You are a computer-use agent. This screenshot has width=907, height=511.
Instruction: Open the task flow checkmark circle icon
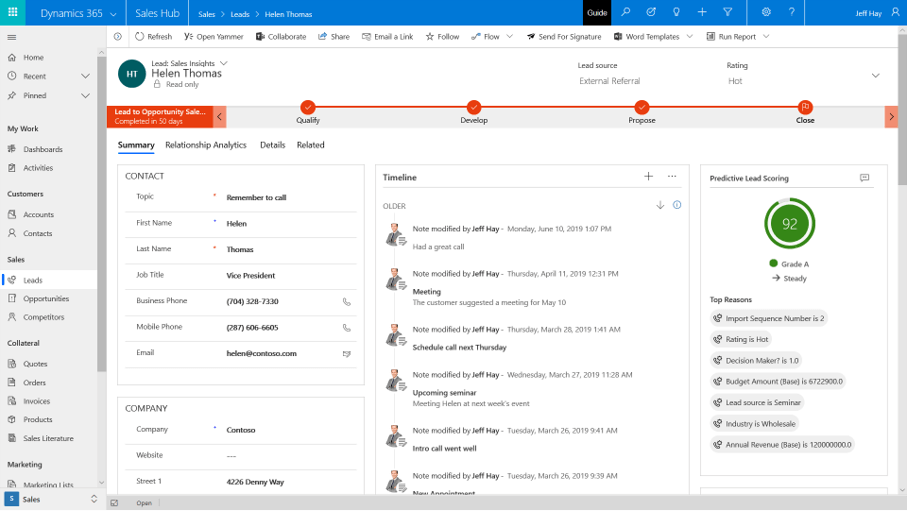pyautogui.click(x=651, y=12)
